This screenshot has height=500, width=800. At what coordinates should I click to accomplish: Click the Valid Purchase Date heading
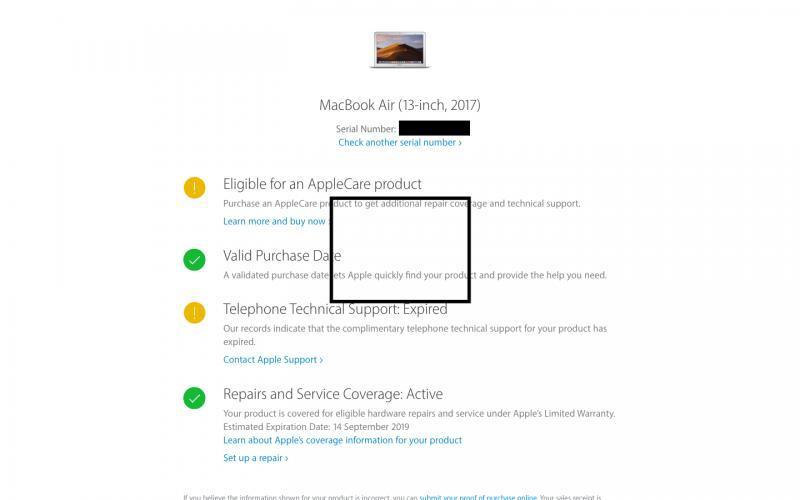point(282,255)
